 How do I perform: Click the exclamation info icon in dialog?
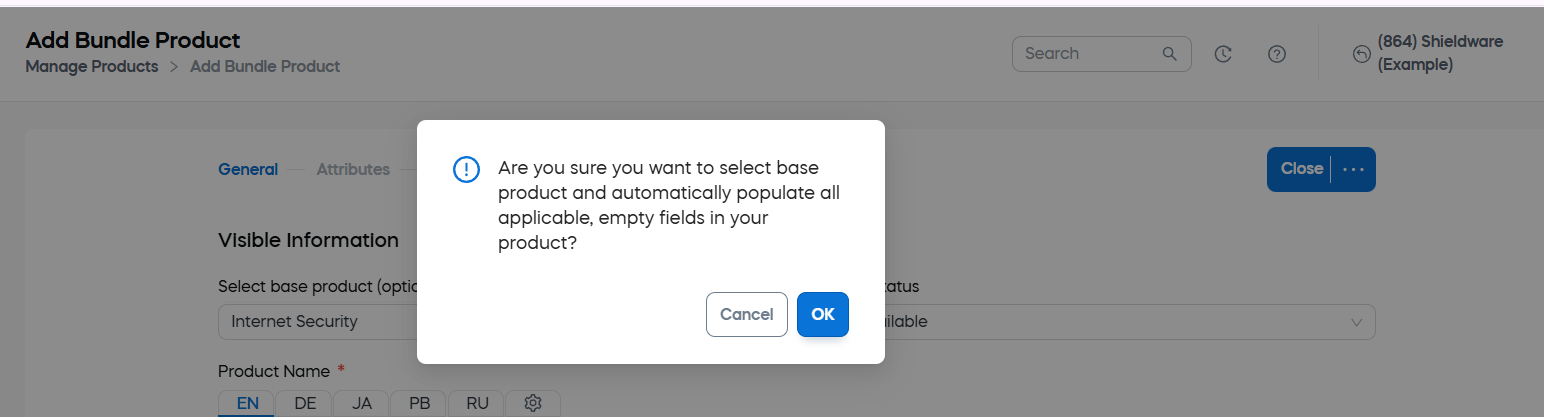pos(466,169)
